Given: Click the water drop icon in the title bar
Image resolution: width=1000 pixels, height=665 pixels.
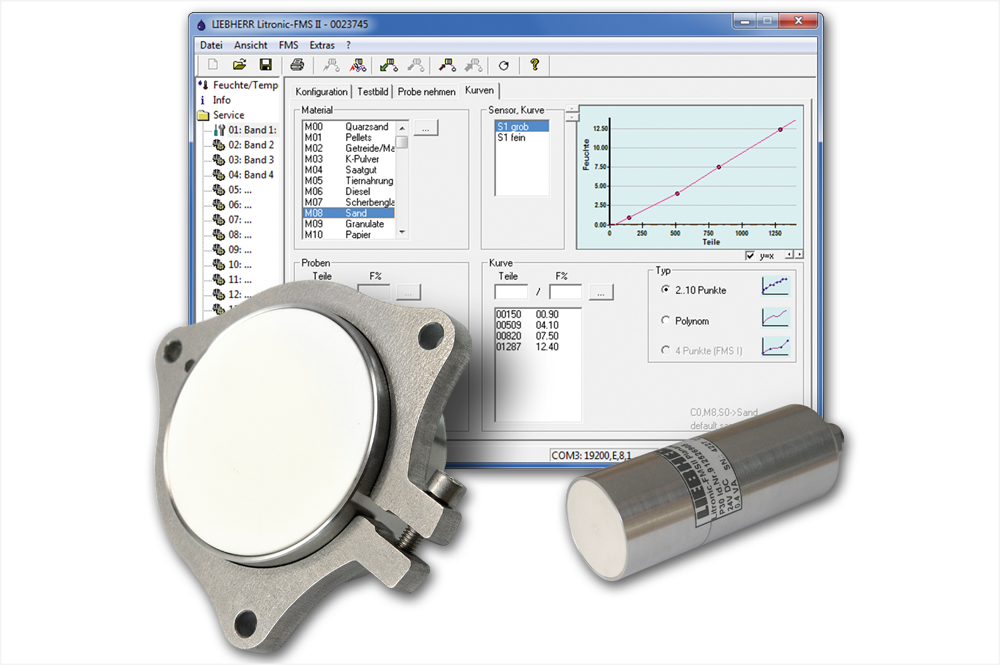Looking at the screenshot, I should 202,24.
